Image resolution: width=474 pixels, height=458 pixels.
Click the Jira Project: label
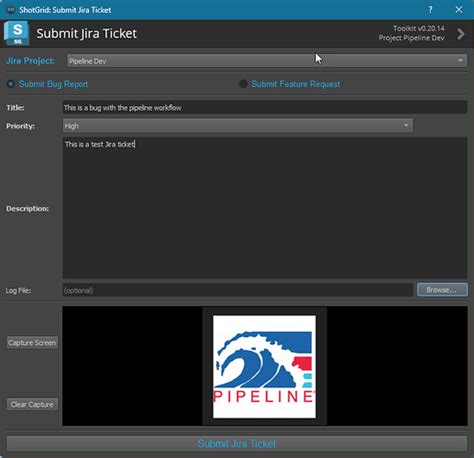coord(30,61)
